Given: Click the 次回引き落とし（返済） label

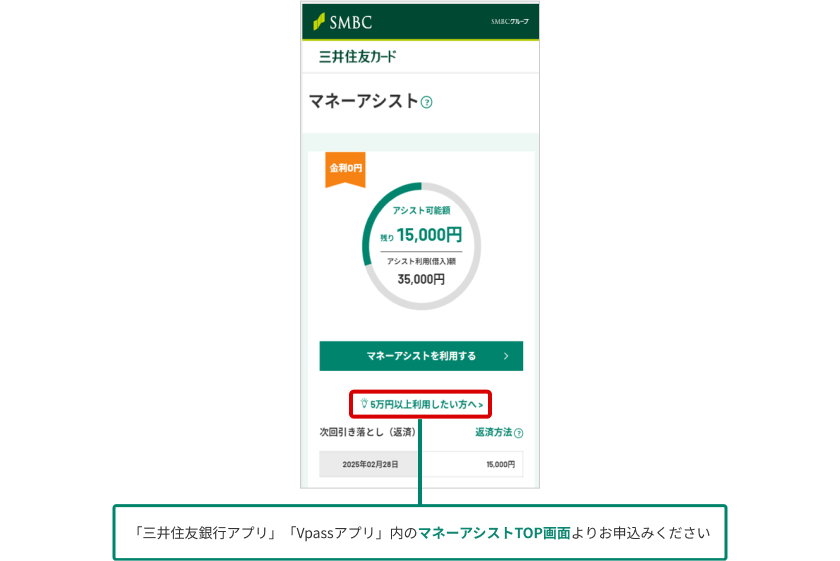Looking at the screenshot, I should [x=368, y=432].
